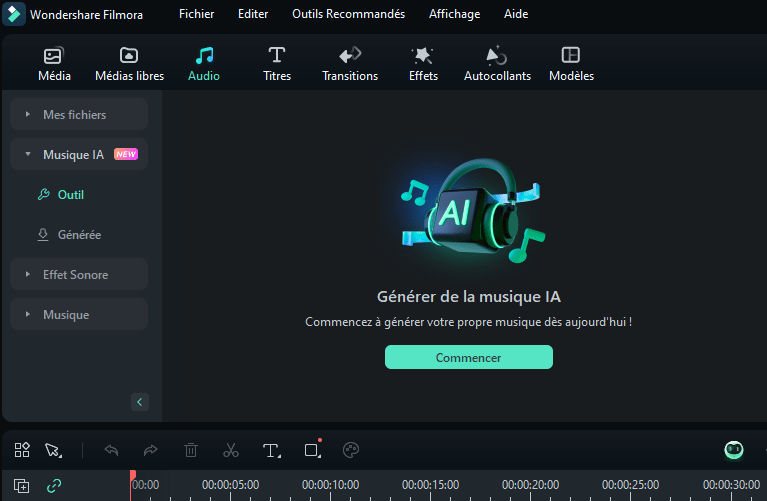Open the Outils Recommandés menu

[348, 14]
